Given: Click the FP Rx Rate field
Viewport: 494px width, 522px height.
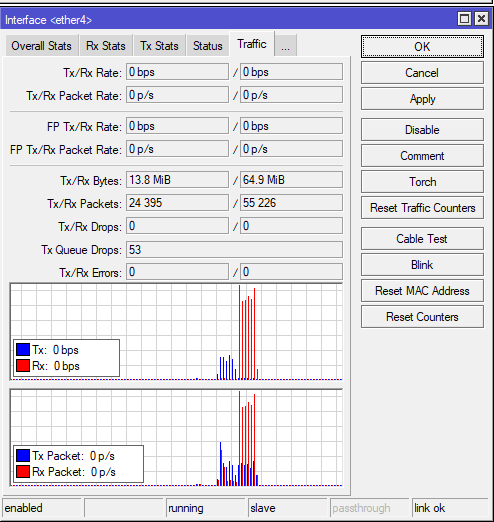Looking at the screenshot, I should point(291,126).
